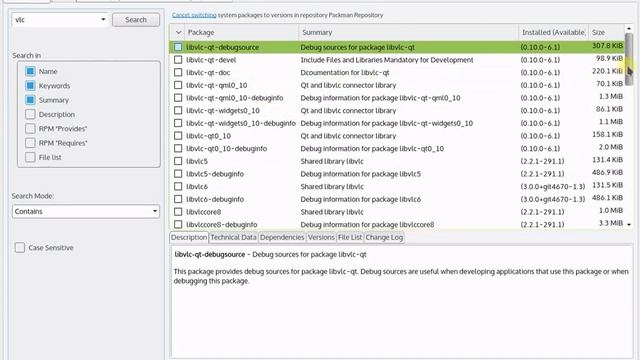640x360 pixels.
Task: Enable the RPM "Provides" checkbox
Action: (x=30, y=128)
